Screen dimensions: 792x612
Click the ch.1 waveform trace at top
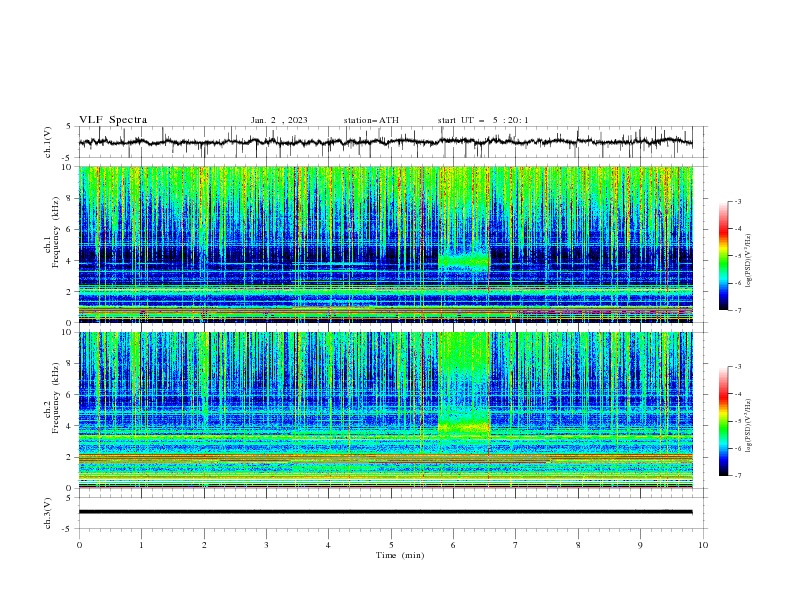point(385,142)
